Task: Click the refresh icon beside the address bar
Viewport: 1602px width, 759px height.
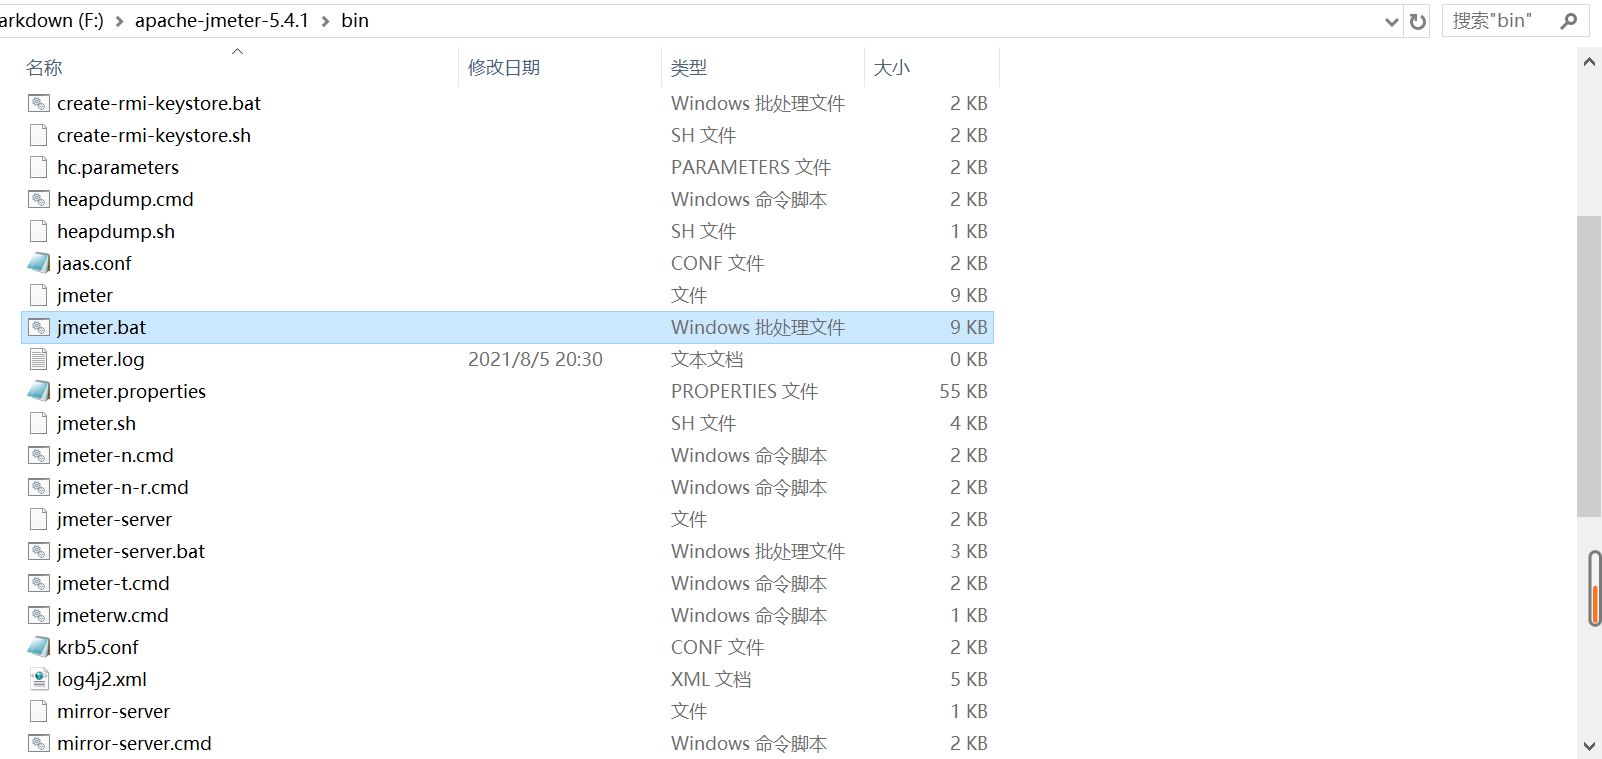Action: tap(1418, 21)
